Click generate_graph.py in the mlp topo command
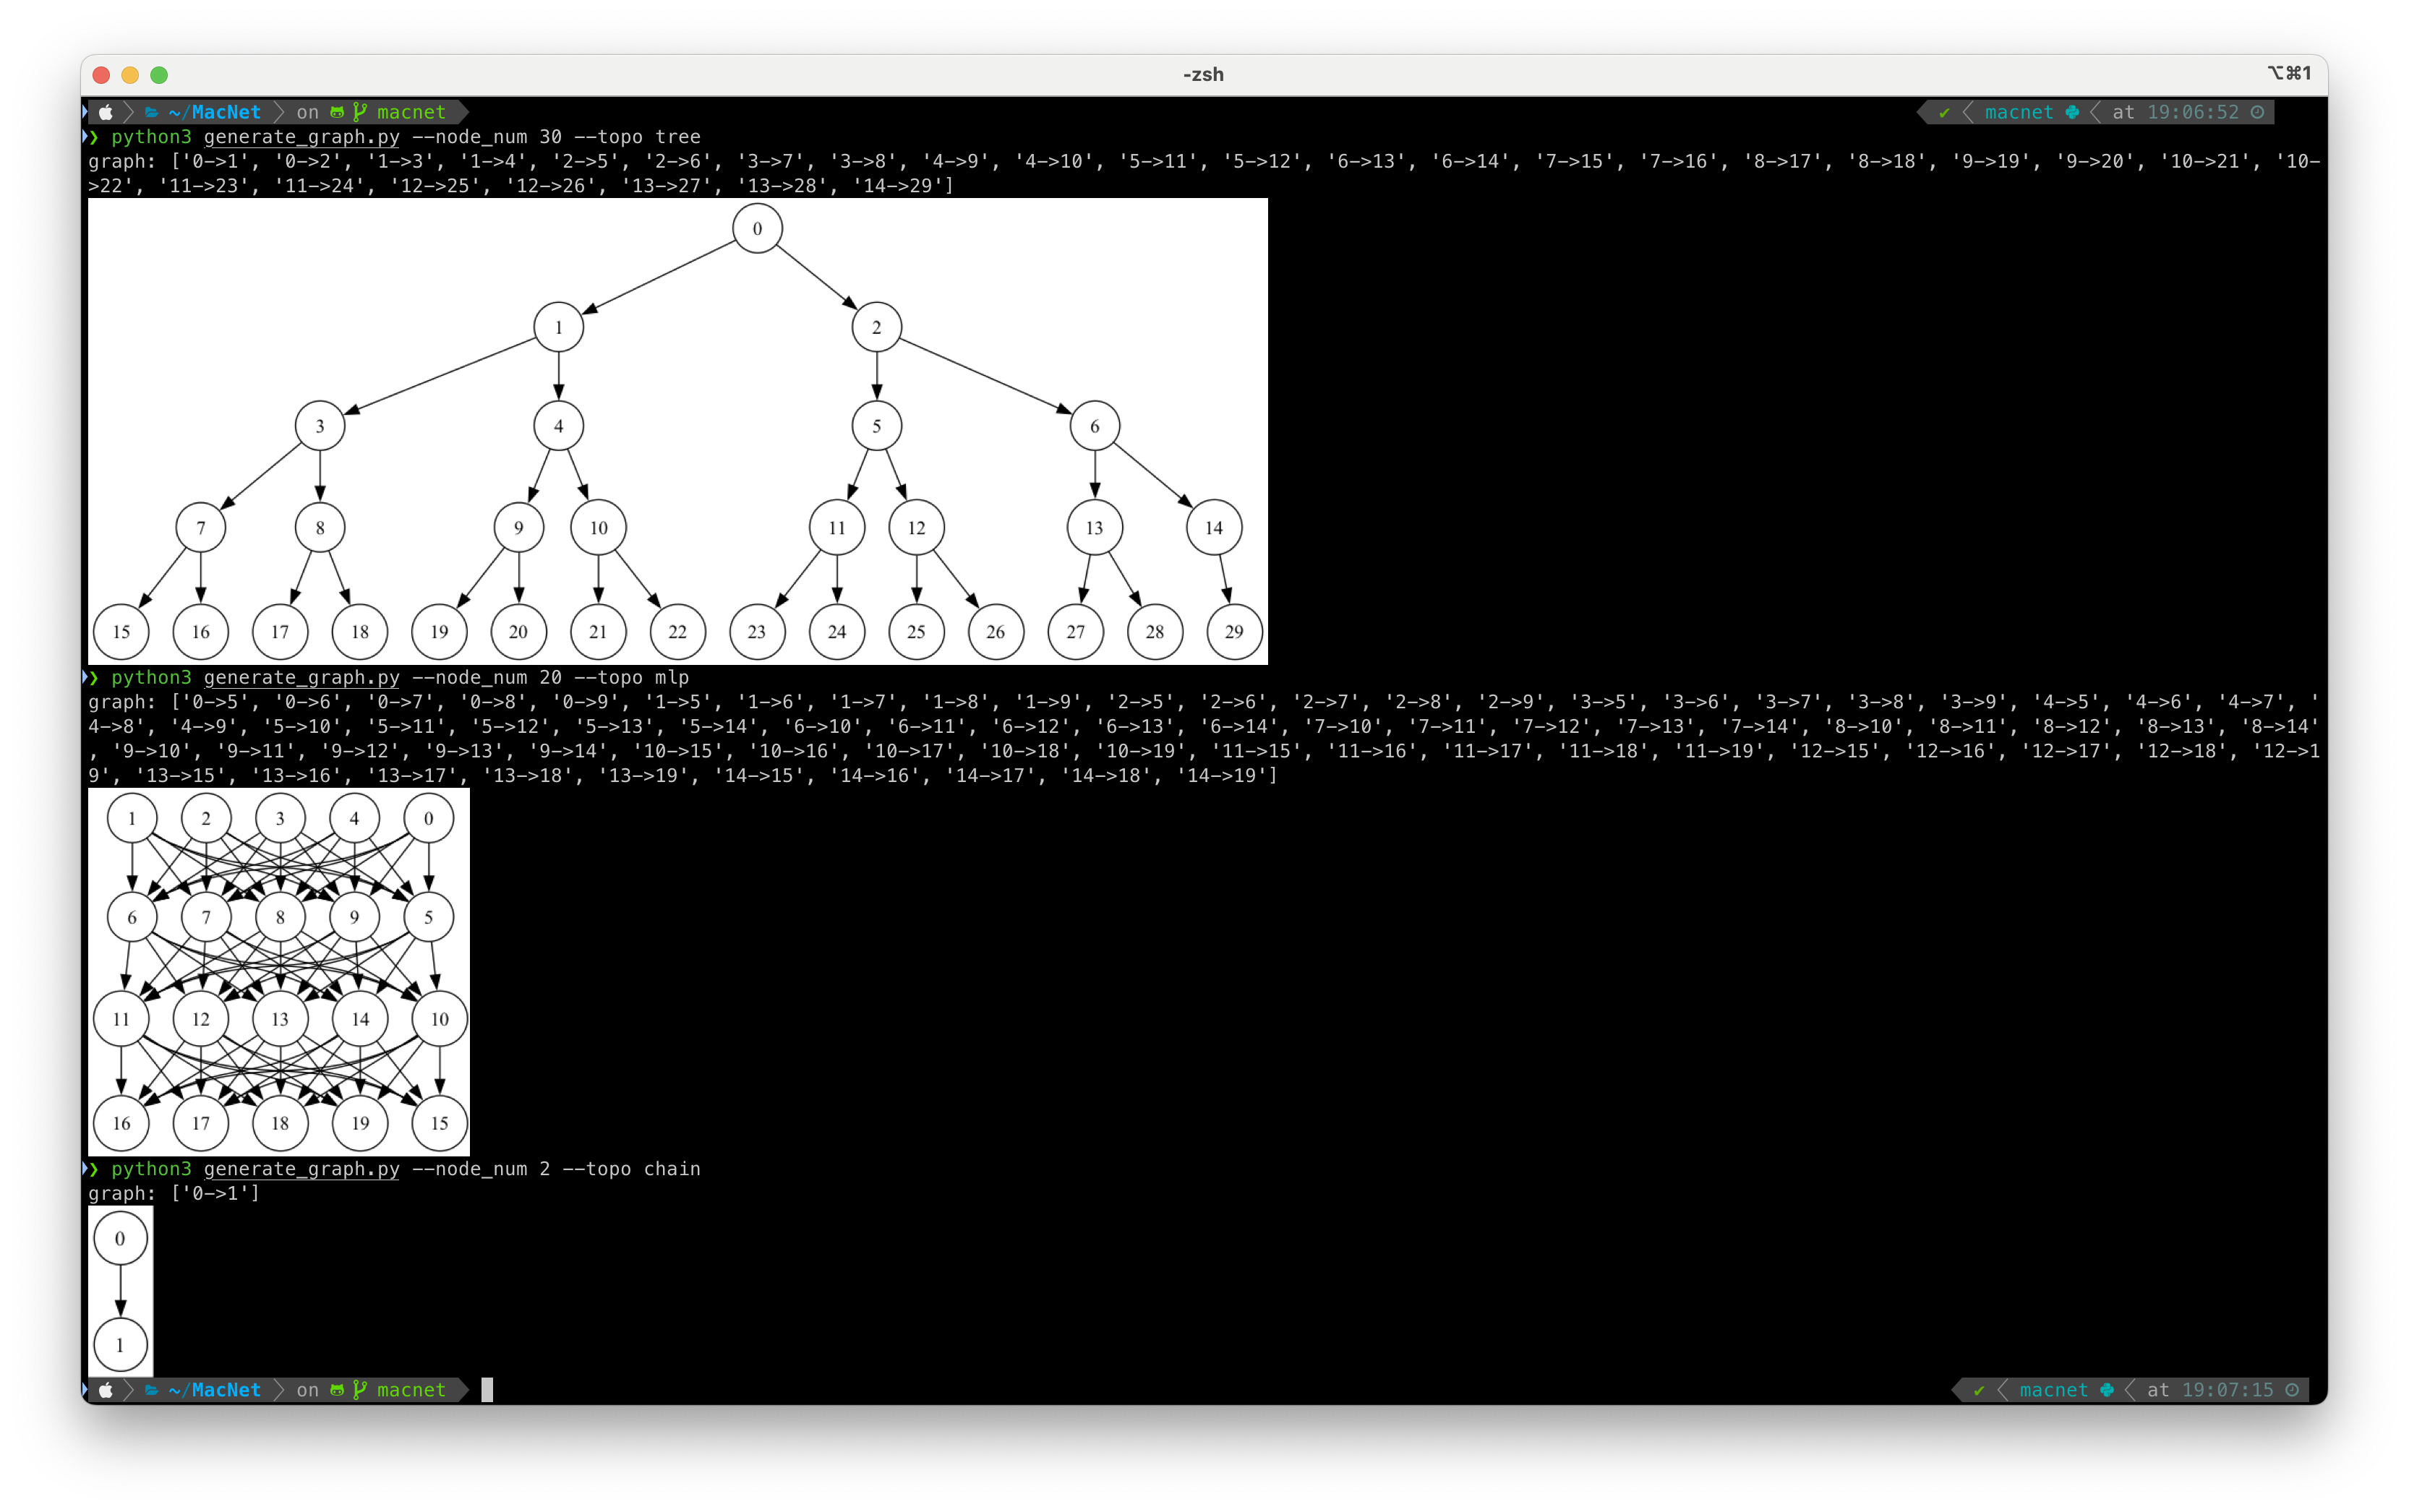The height and width of the screenshot is (1512, 2409). pos(301,678)
